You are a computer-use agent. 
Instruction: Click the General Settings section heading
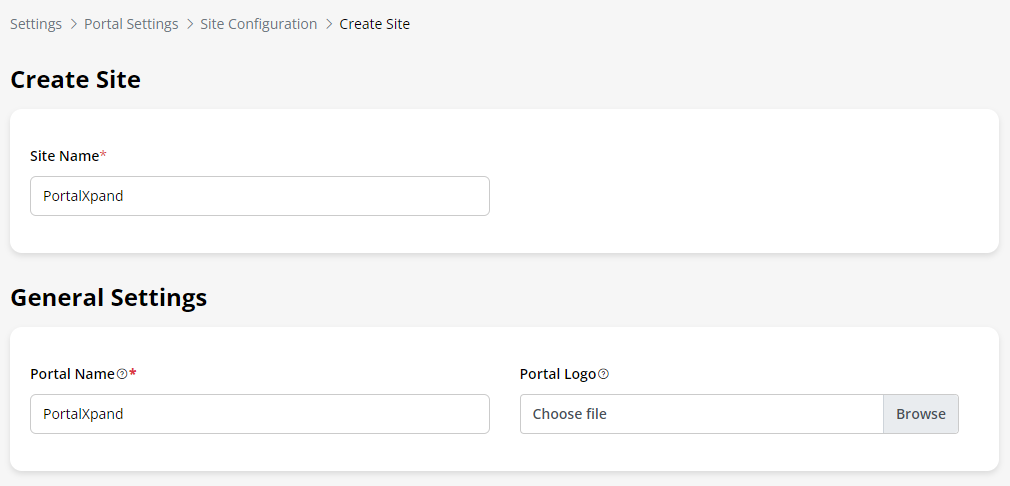pyautogui.click(x=109, y=298)
